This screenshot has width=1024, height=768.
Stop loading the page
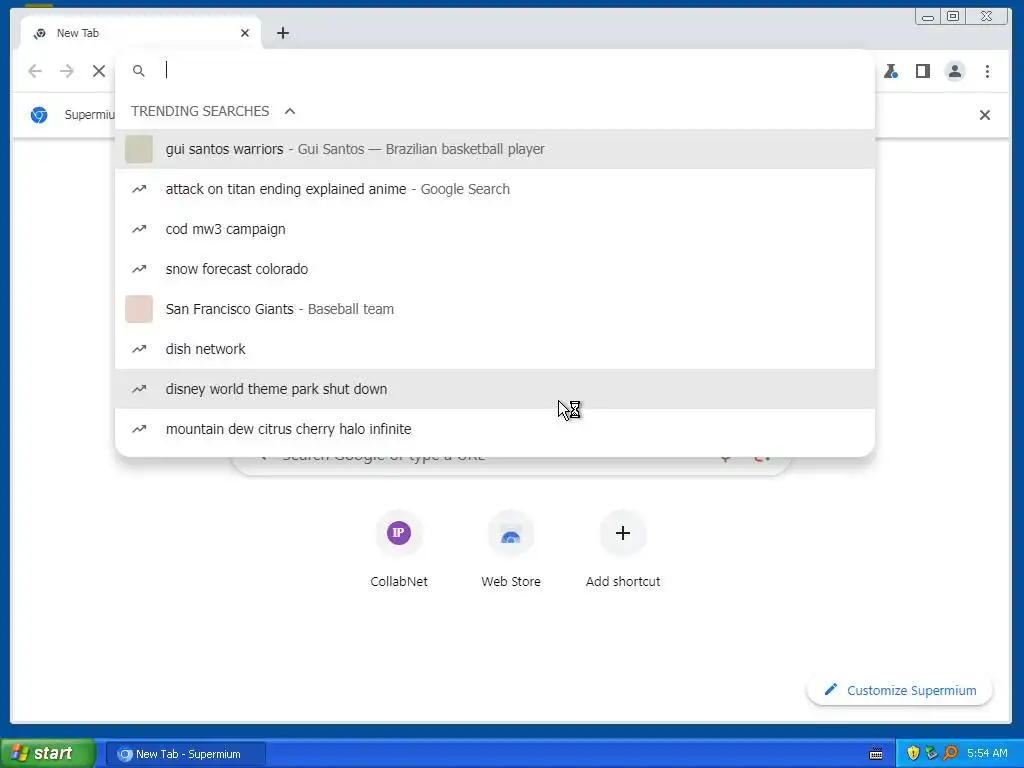pos(99,71)
